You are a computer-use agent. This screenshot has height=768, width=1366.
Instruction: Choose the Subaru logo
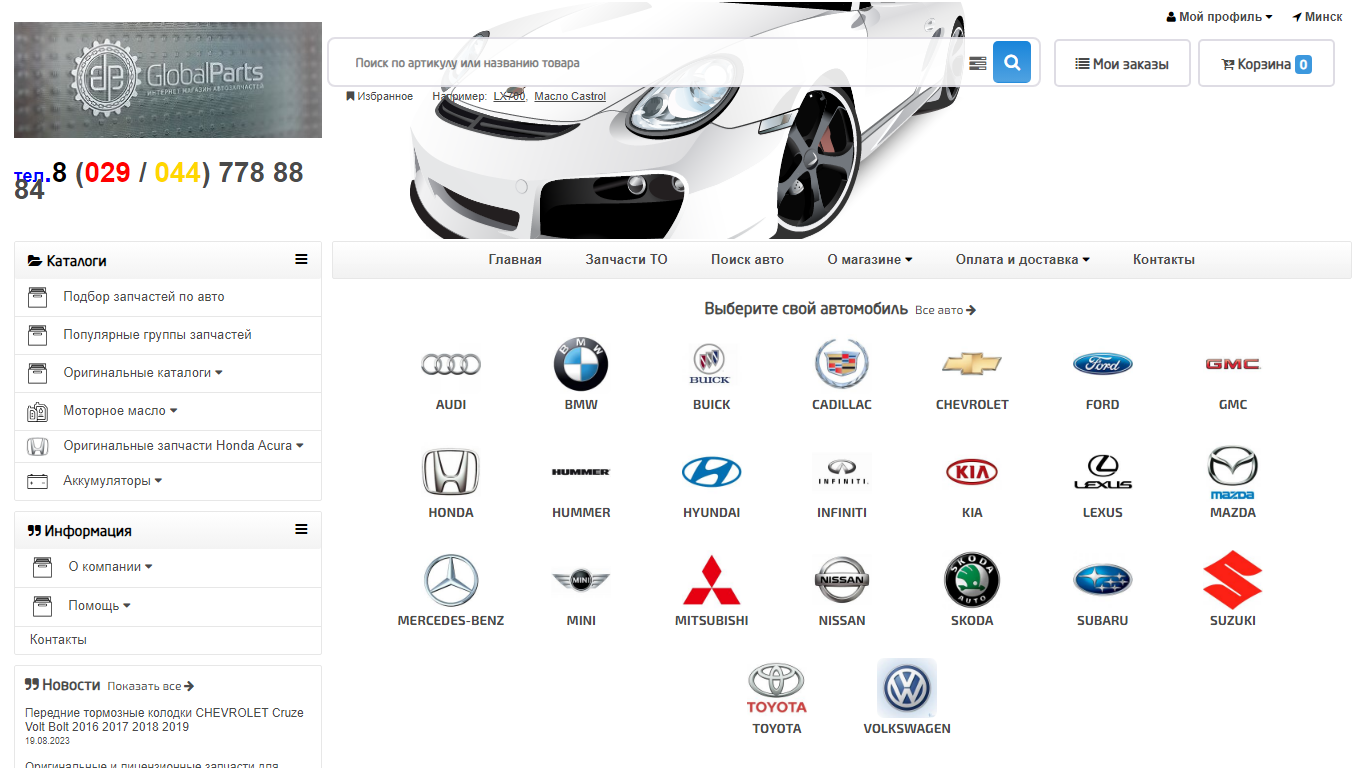coord(1103,580)
